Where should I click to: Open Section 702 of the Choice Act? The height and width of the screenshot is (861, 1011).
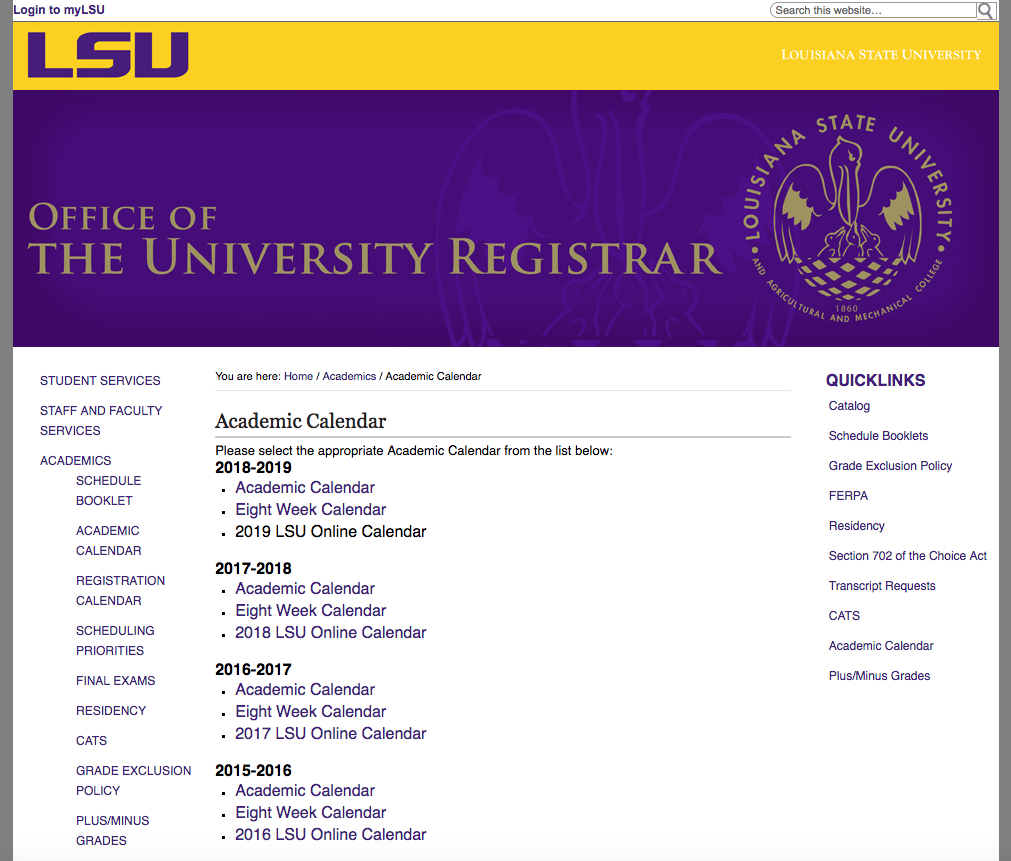(x=908, y=556)
